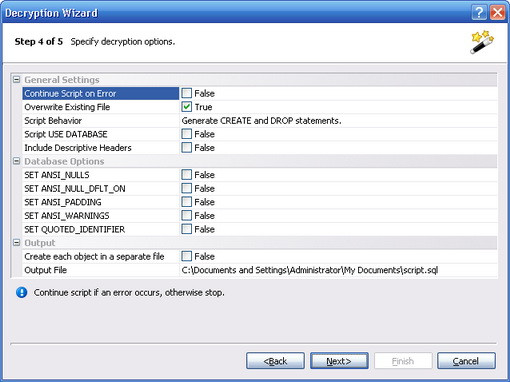Close the Decryption Wizard window
Viewport: 510px width, 382px height.
tap(497, 13)
